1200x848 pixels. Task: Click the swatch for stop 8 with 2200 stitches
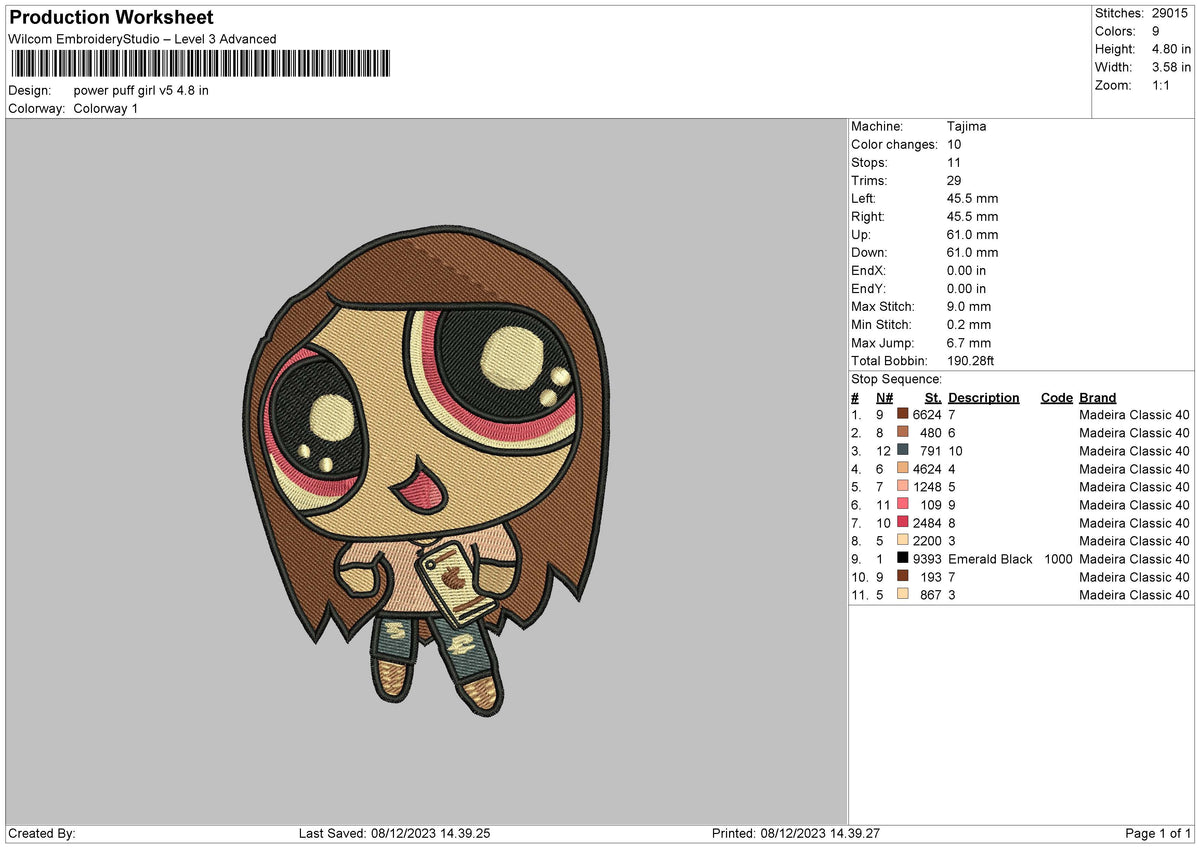point(902,540)
